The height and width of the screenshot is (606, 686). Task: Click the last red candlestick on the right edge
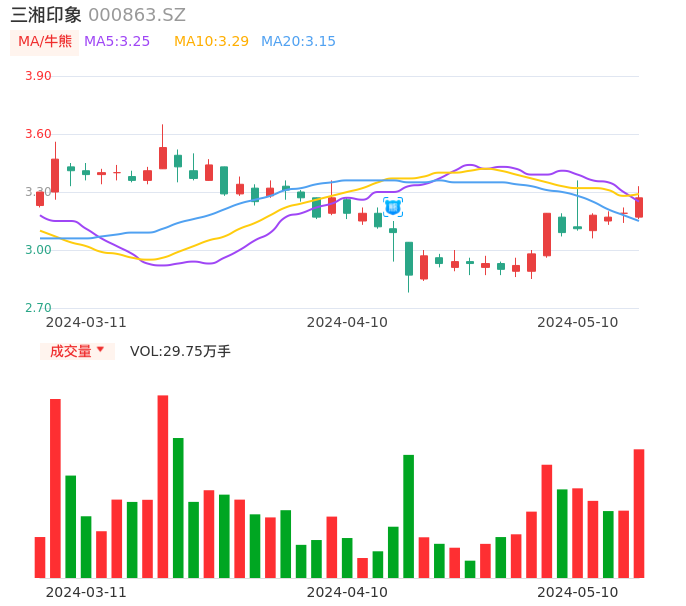[x=639, y=207]
